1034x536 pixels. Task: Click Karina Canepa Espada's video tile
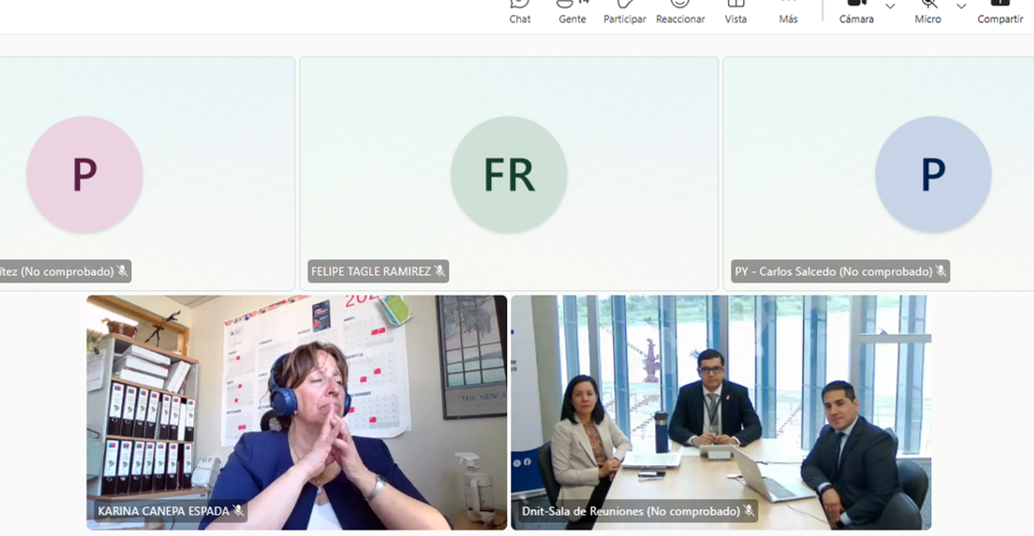click(297, 412)
